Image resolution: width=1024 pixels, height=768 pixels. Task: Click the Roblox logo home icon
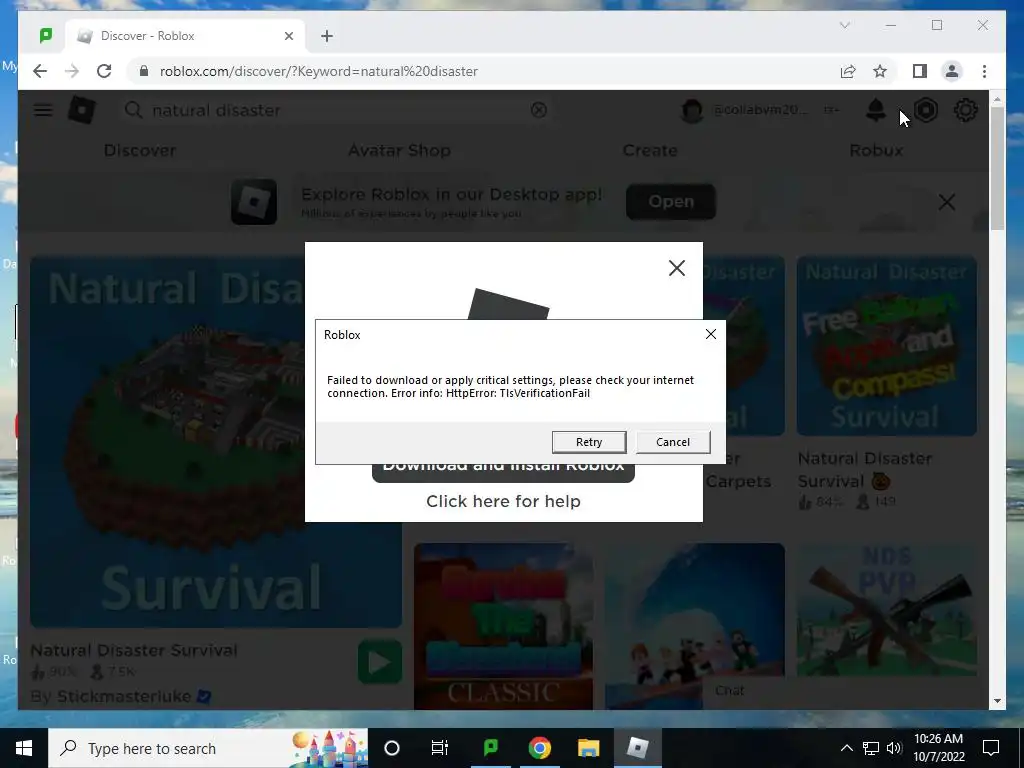point(82,110)
